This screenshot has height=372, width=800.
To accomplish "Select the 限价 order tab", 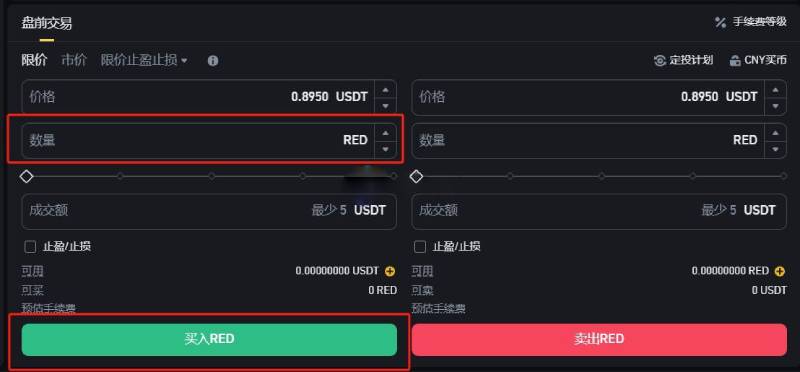I will point(34,60).
